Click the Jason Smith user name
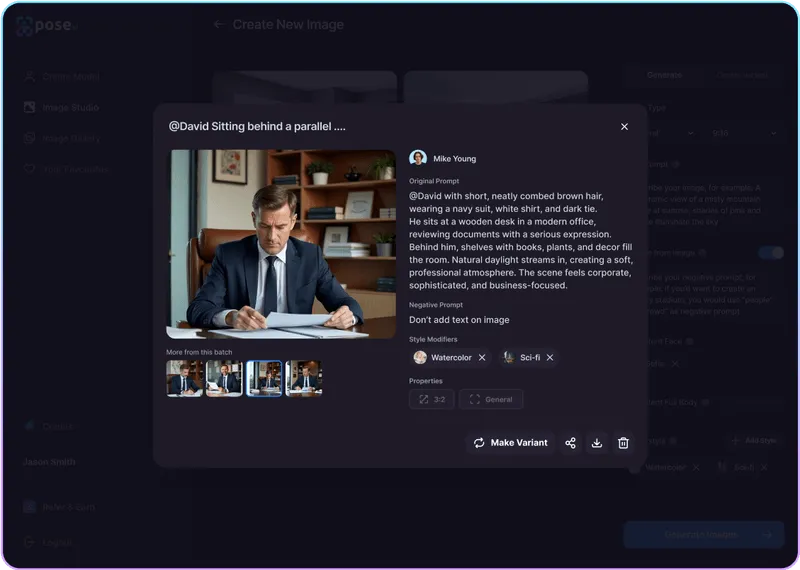The image size is (800, 570). [x=49, y=462]
